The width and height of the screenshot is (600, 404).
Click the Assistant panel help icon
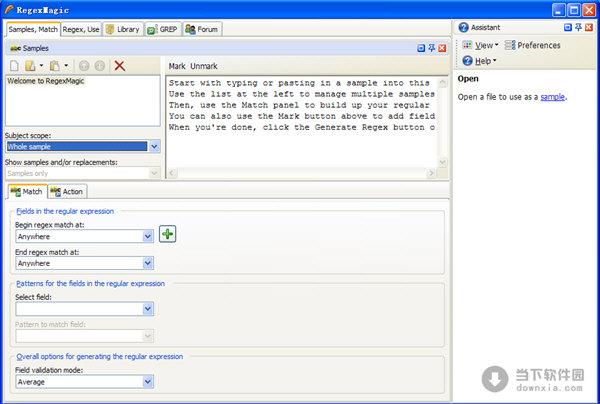463,27
